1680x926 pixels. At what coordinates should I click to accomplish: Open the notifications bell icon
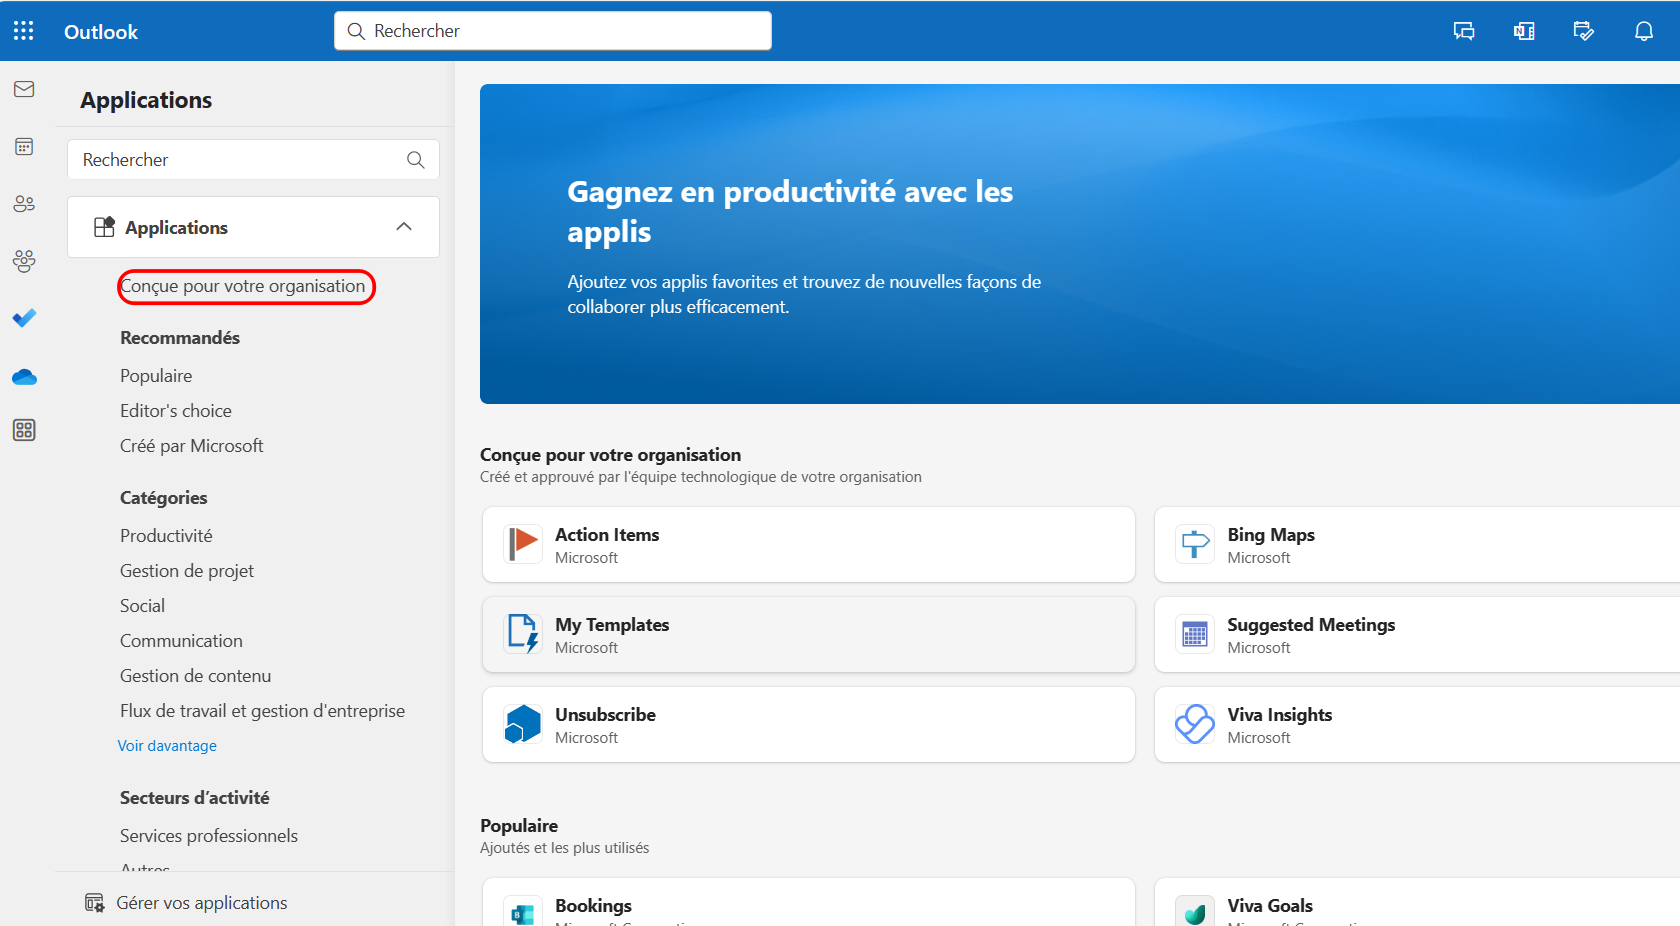(x=1644, y=31)
